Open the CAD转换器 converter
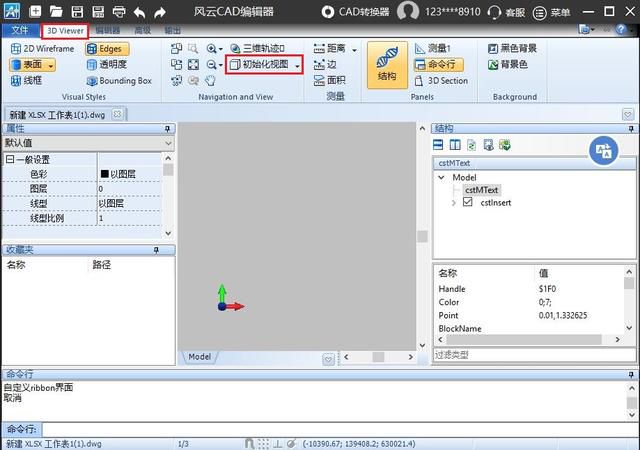640x450 pixels. (355, 12)
